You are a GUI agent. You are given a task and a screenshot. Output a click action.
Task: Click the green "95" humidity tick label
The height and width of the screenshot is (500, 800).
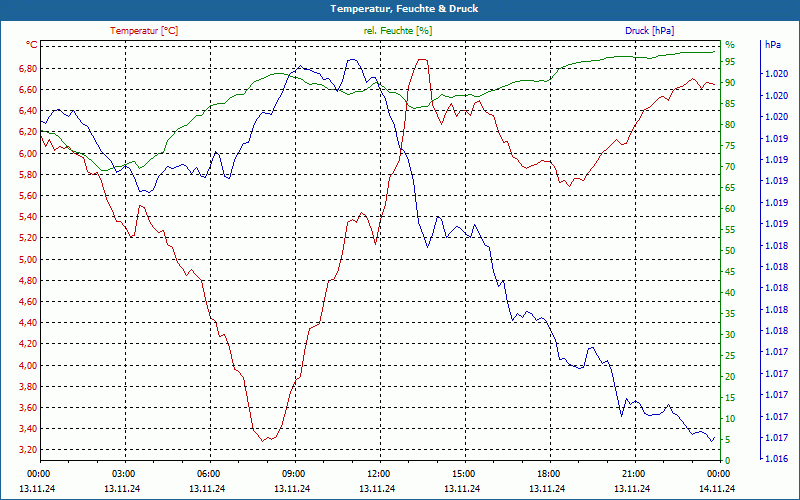coord(730,62)
